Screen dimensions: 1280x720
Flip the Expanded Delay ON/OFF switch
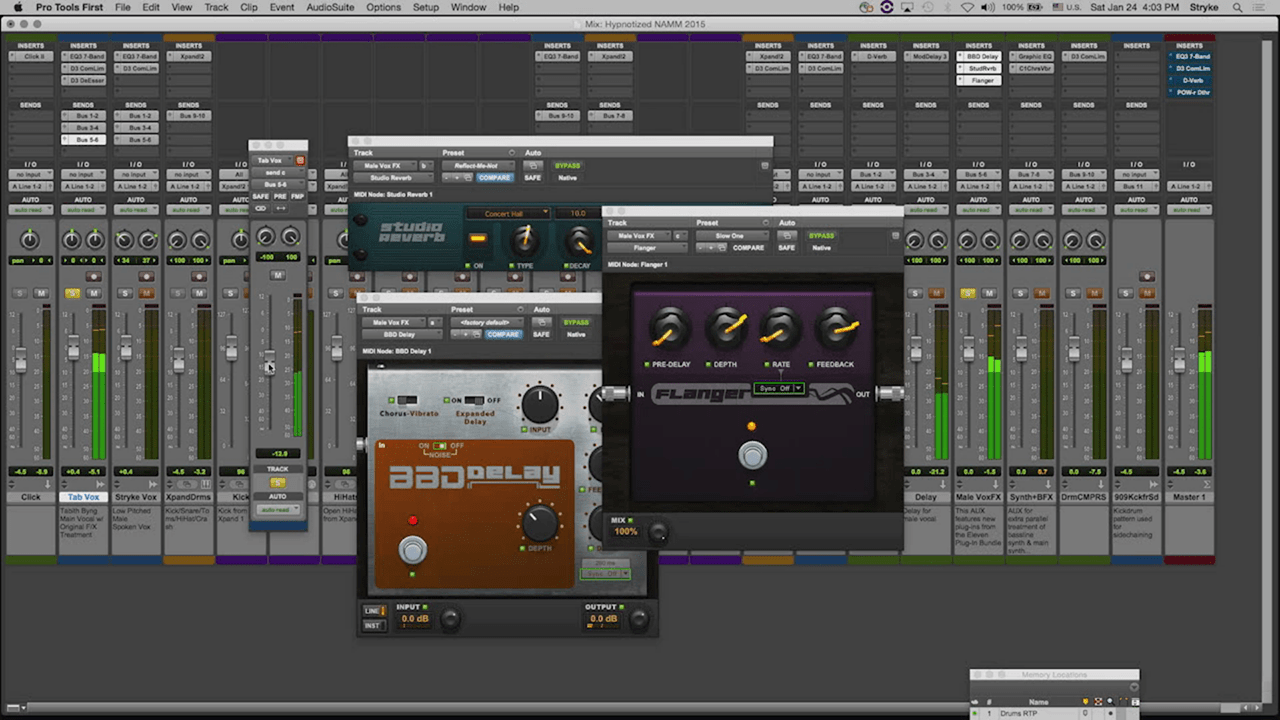[475, 400]
